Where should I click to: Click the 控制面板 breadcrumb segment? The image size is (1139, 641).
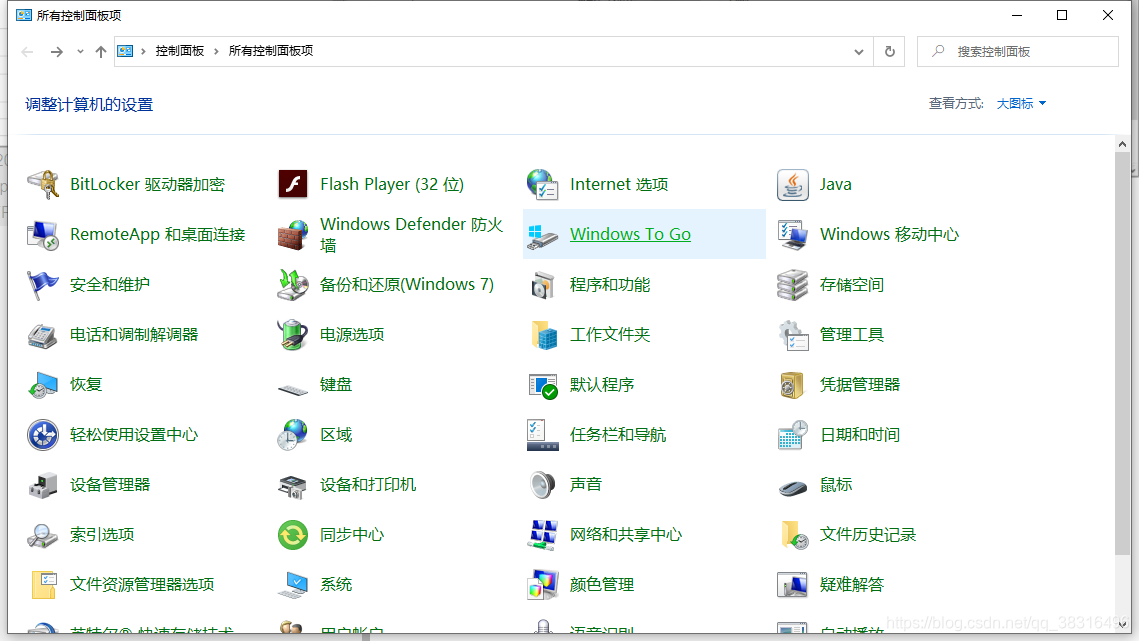point(179,51)
